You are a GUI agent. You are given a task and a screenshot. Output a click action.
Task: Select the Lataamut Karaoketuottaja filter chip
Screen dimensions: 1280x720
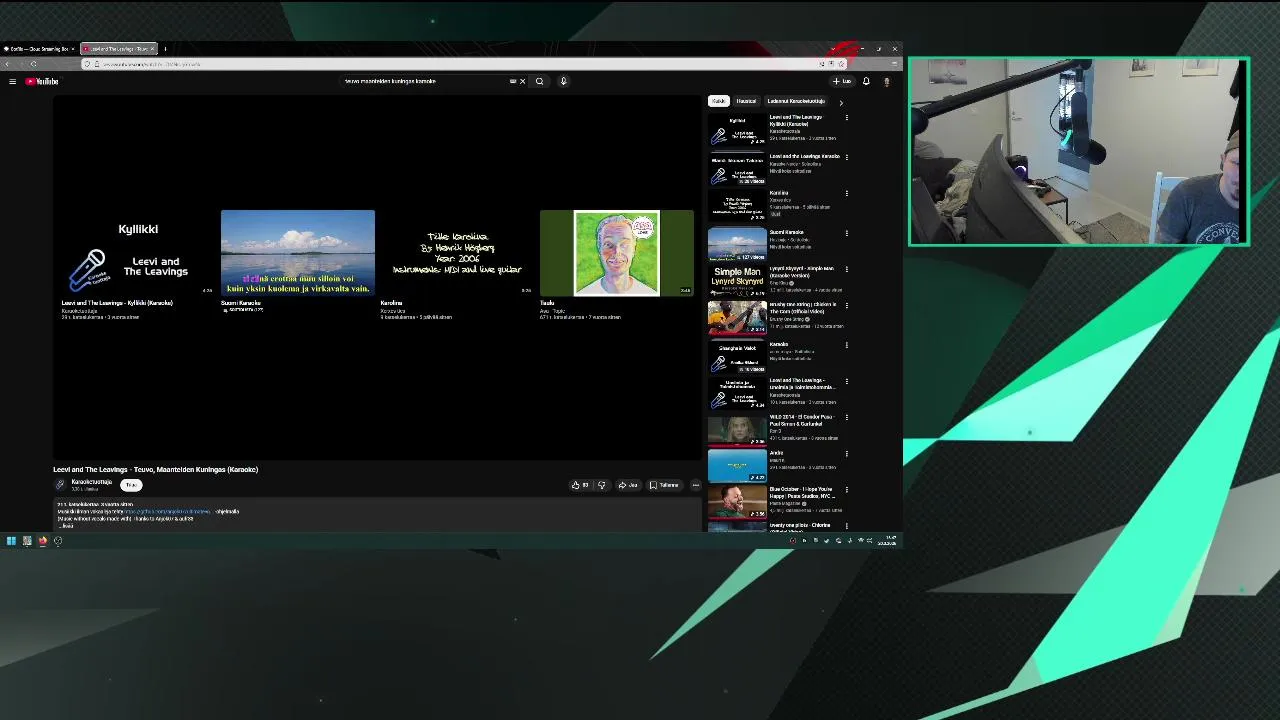(x=796, y=101)
